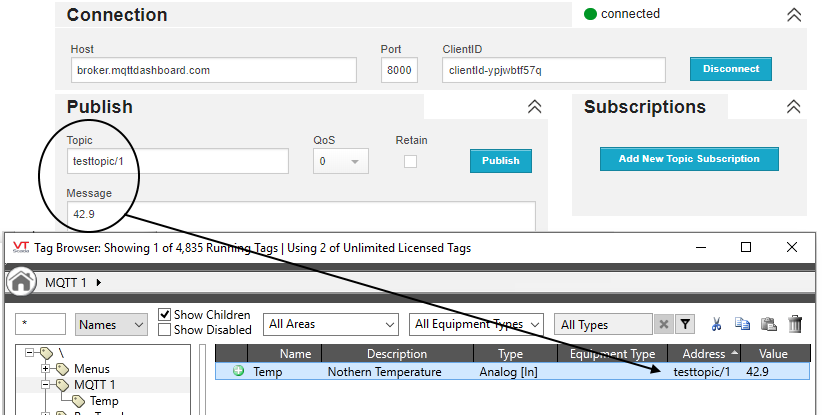Uncheck the Show Children checkbox
The image size is (827, 415).
coord(165,315)
